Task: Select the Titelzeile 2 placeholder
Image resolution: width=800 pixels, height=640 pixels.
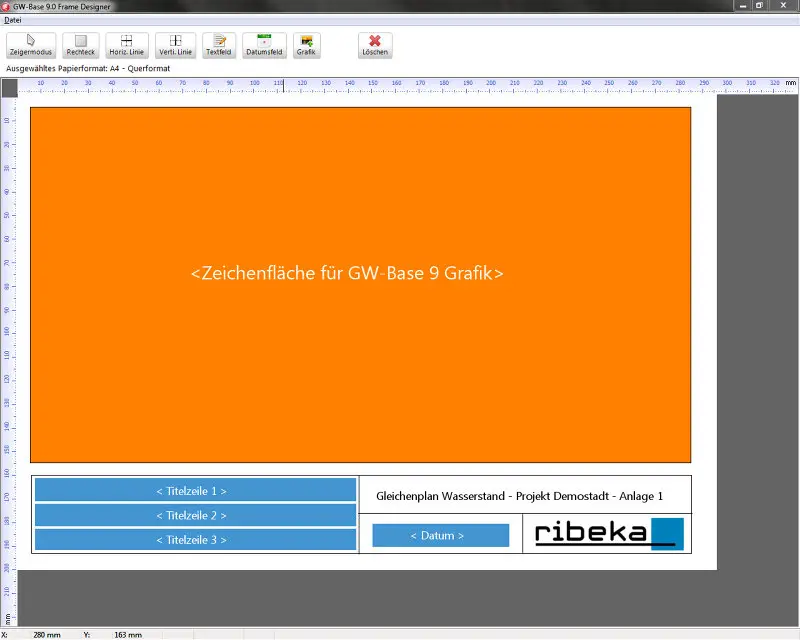Action: pos(195,515)
